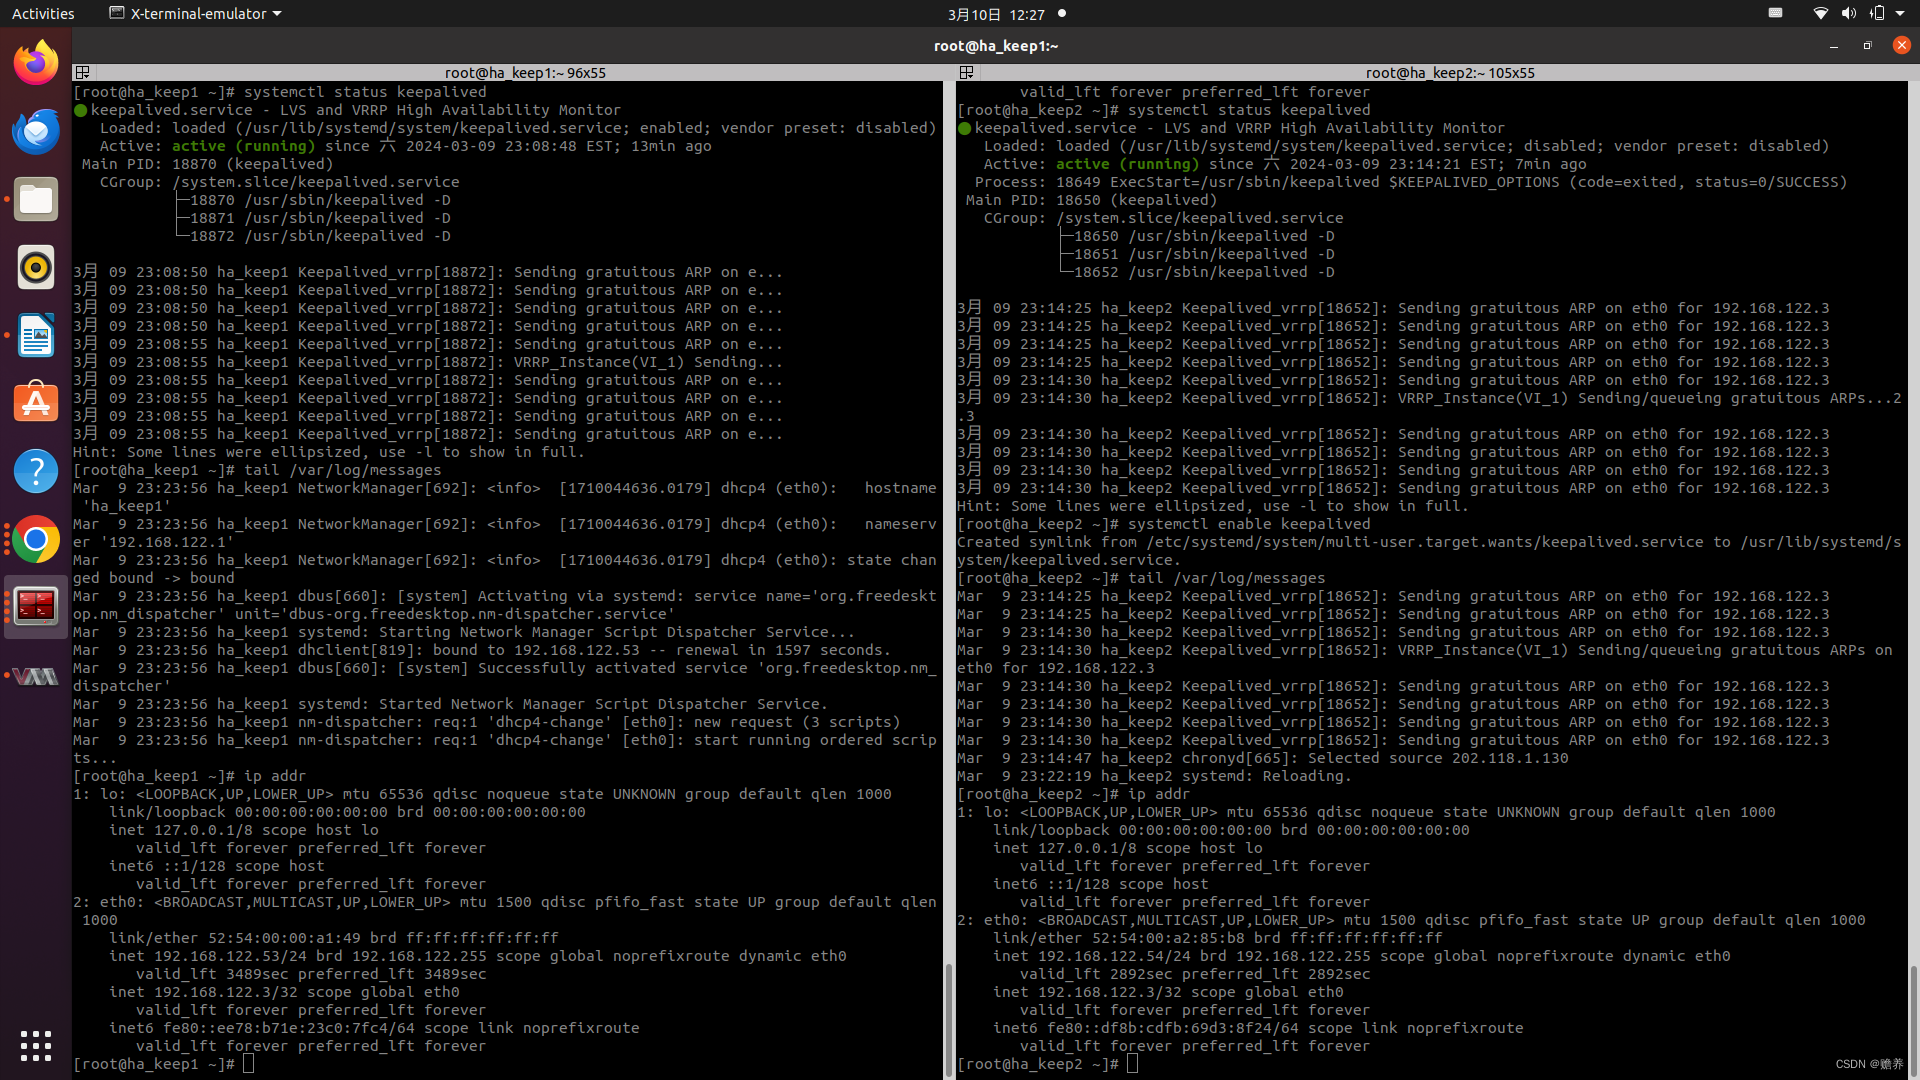1920x1080 pixels.
Task: Select root@ha_keep2 pane title bar
Action: 1449,72
